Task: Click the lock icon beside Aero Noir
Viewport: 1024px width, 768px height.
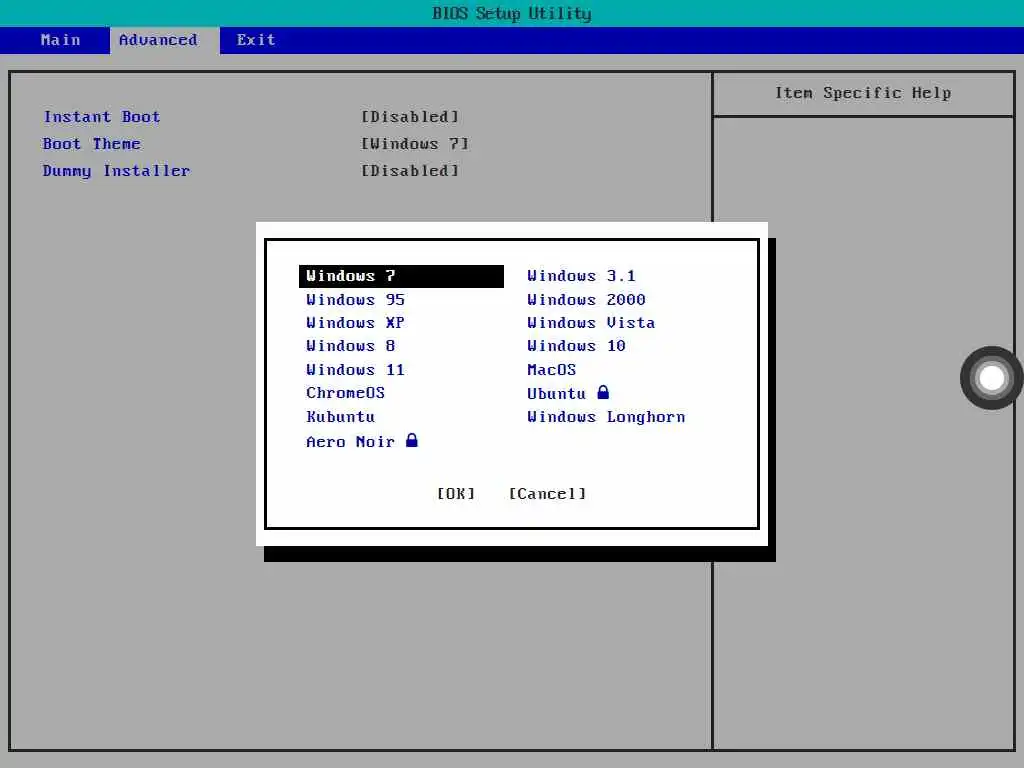Action: click(x=411, y=440)
